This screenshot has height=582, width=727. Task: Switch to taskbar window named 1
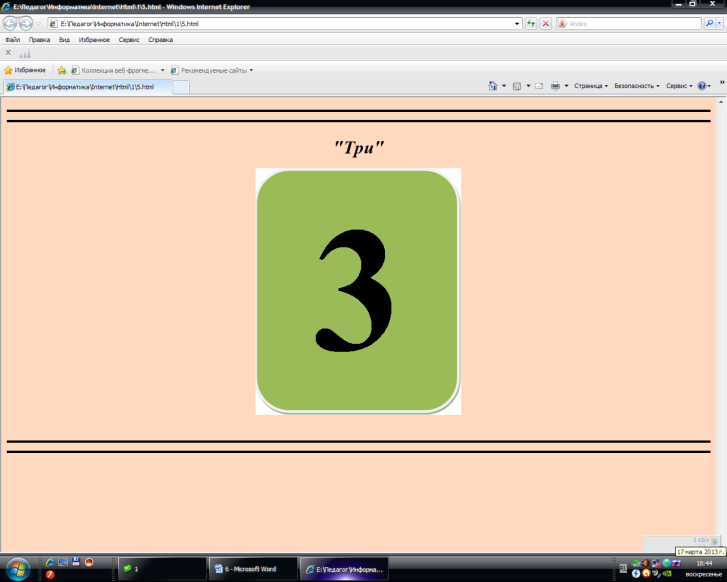click(162, 569)
